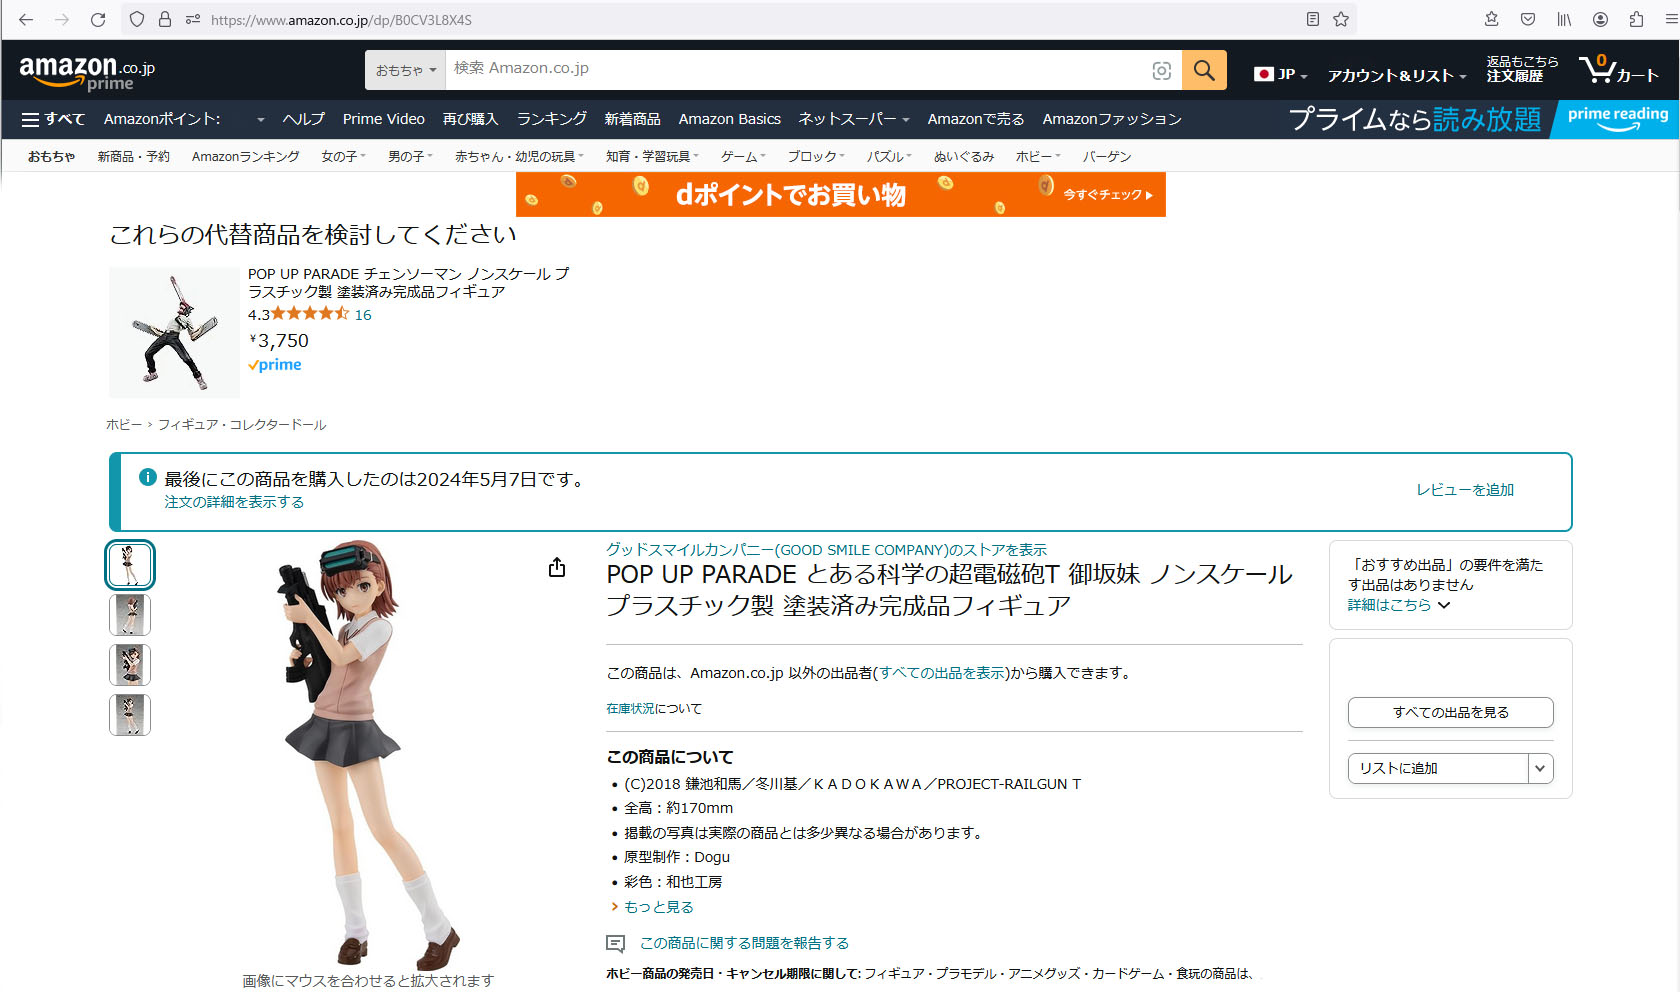
Task: Click the site security lock icon
Action: (165, 19)
